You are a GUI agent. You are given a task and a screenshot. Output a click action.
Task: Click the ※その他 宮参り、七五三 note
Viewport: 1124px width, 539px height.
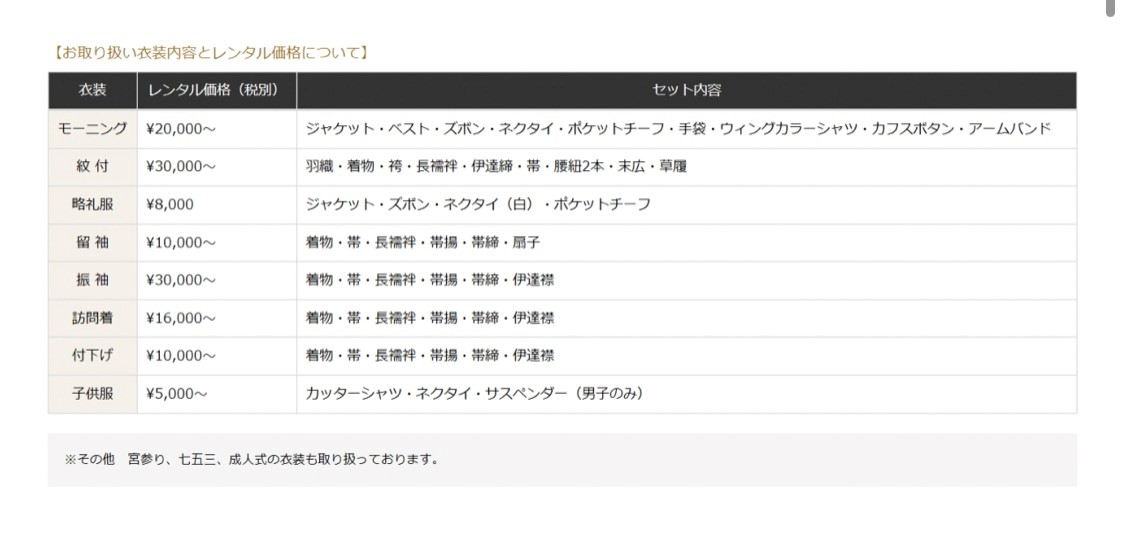point(252,459)
